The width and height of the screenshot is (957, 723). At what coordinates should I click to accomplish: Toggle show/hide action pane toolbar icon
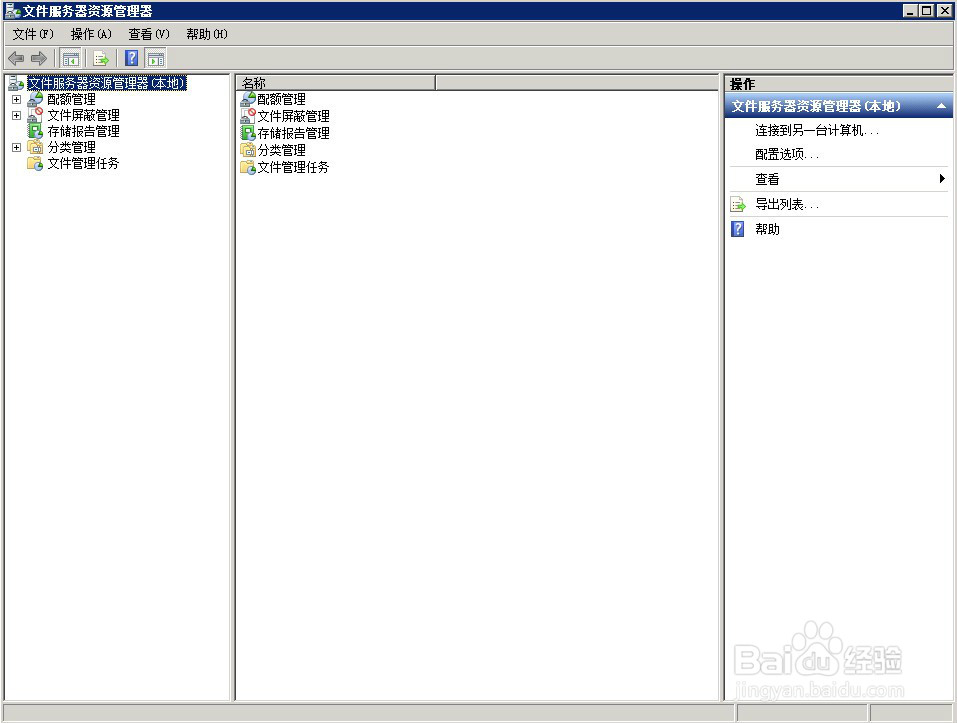click(156, 59)
